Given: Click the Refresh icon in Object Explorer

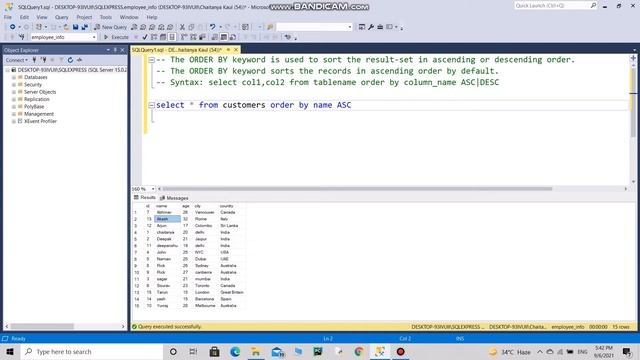Looking at the screenshot, I should 70,60.
